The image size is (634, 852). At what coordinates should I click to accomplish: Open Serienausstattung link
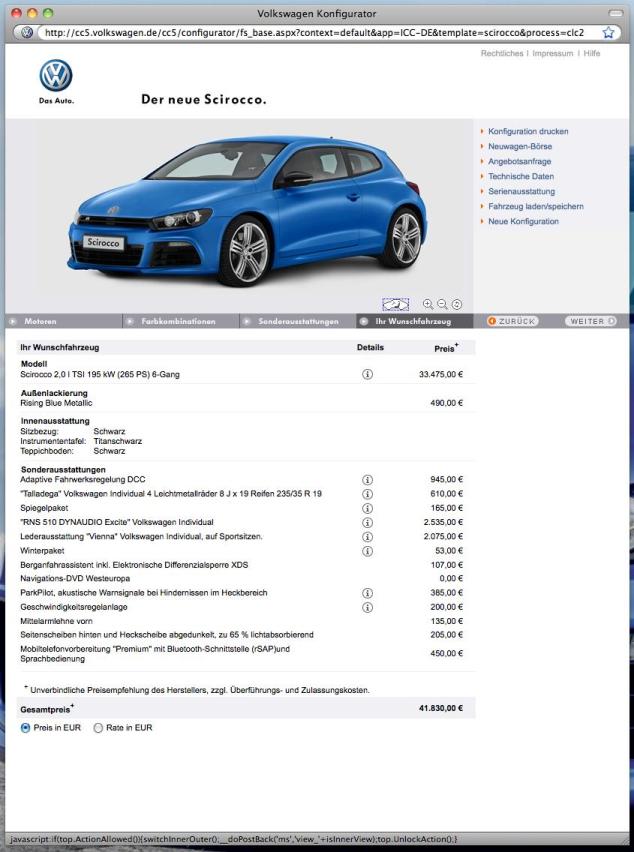pos(522,191)
